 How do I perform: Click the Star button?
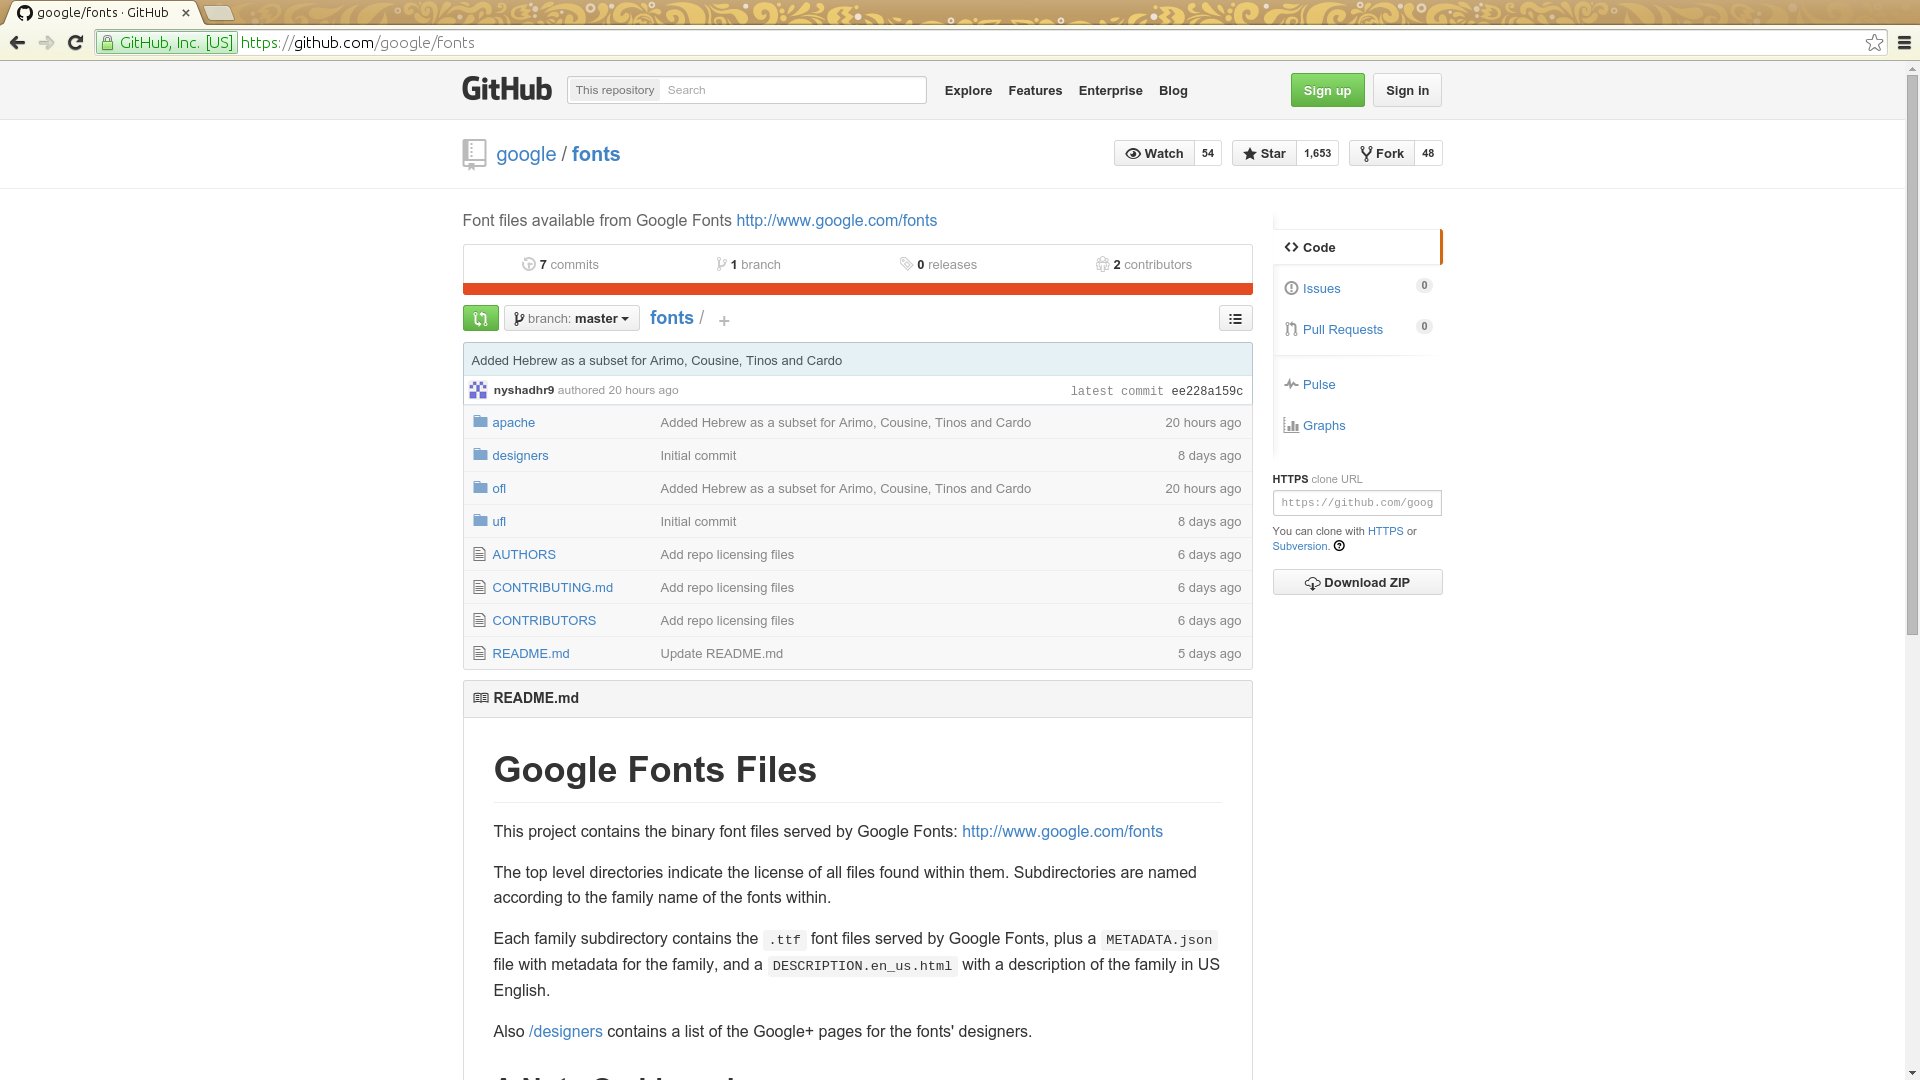[x=1264, y=153]
